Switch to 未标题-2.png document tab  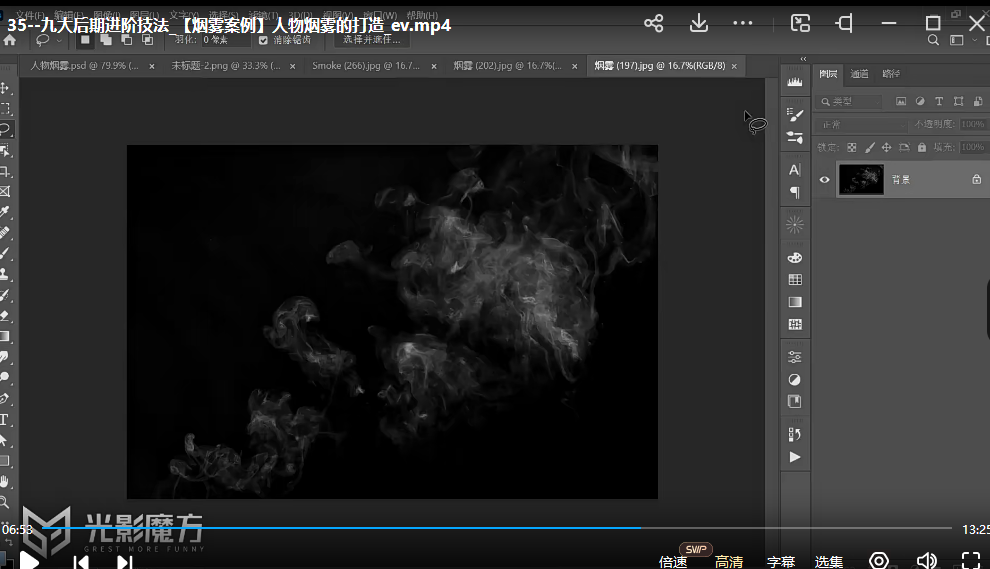pyautogui.click(x=225, y=66)
